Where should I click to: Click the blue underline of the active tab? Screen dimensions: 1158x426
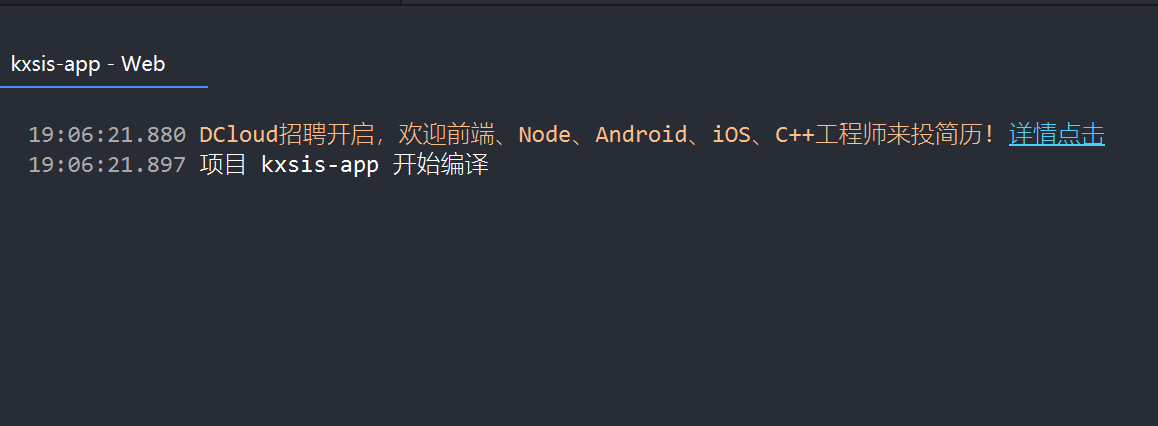pyautogui.click(x=104, y=87)
